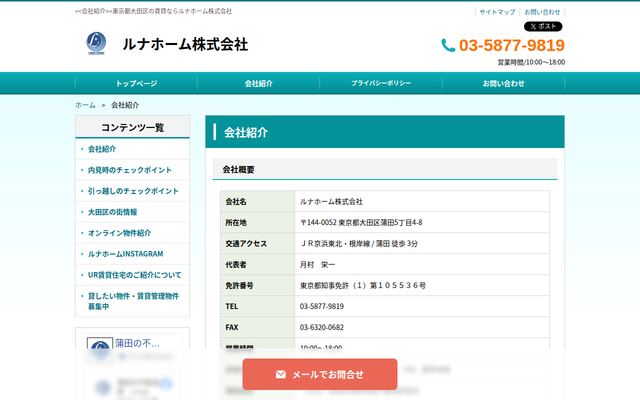Select お問い合わせ in the teal navigation bar

(503, 83)
